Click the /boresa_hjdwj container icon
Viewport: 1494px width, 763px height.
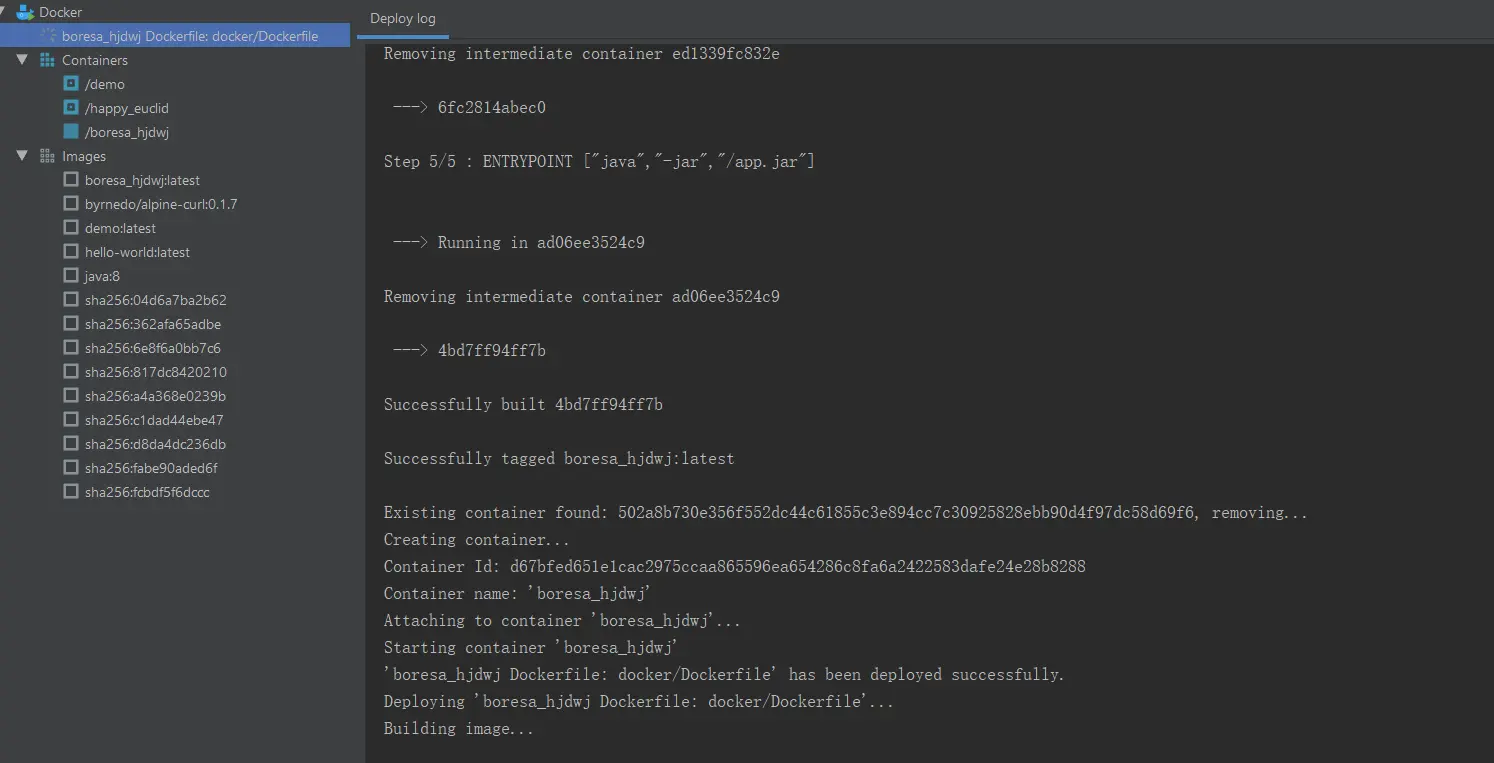71,132
